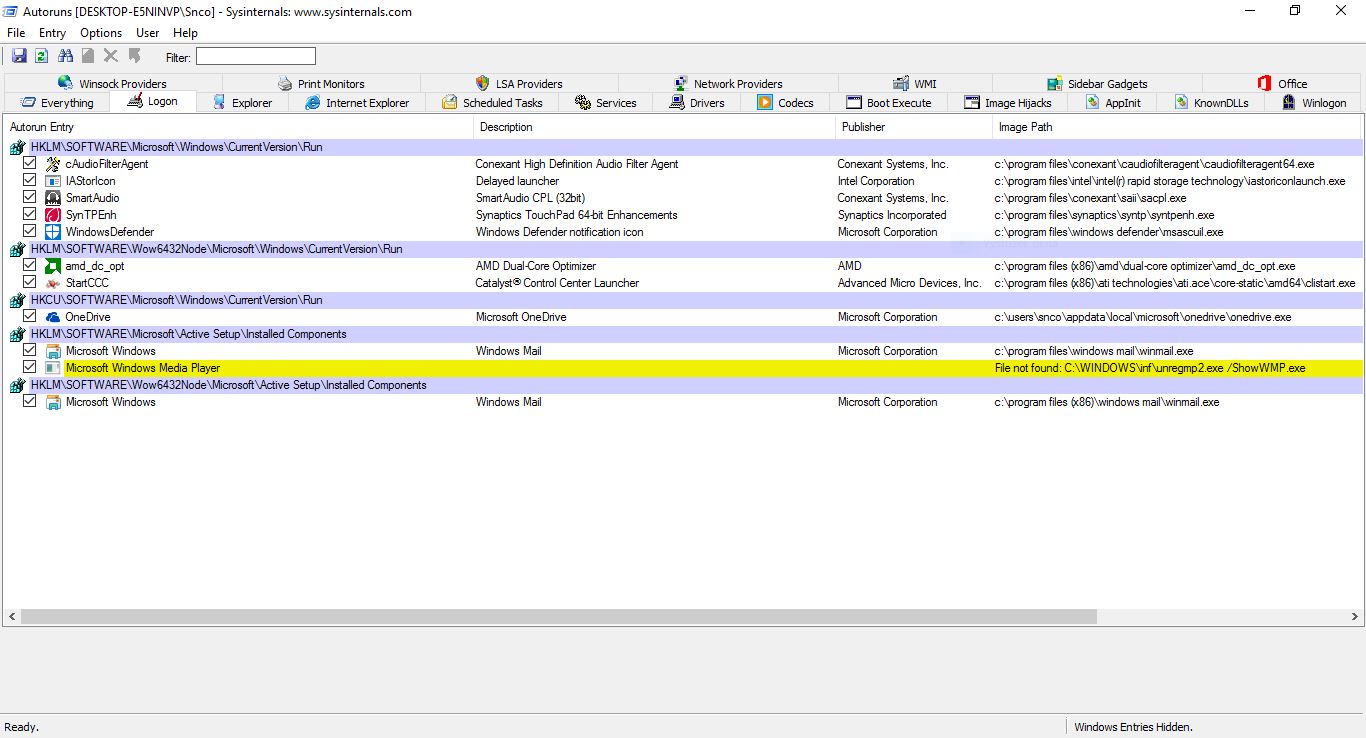Click registry icon beside HKLM Wow6432Node Run key
This screenshot has width=1366, height=738.
[18, 249]
